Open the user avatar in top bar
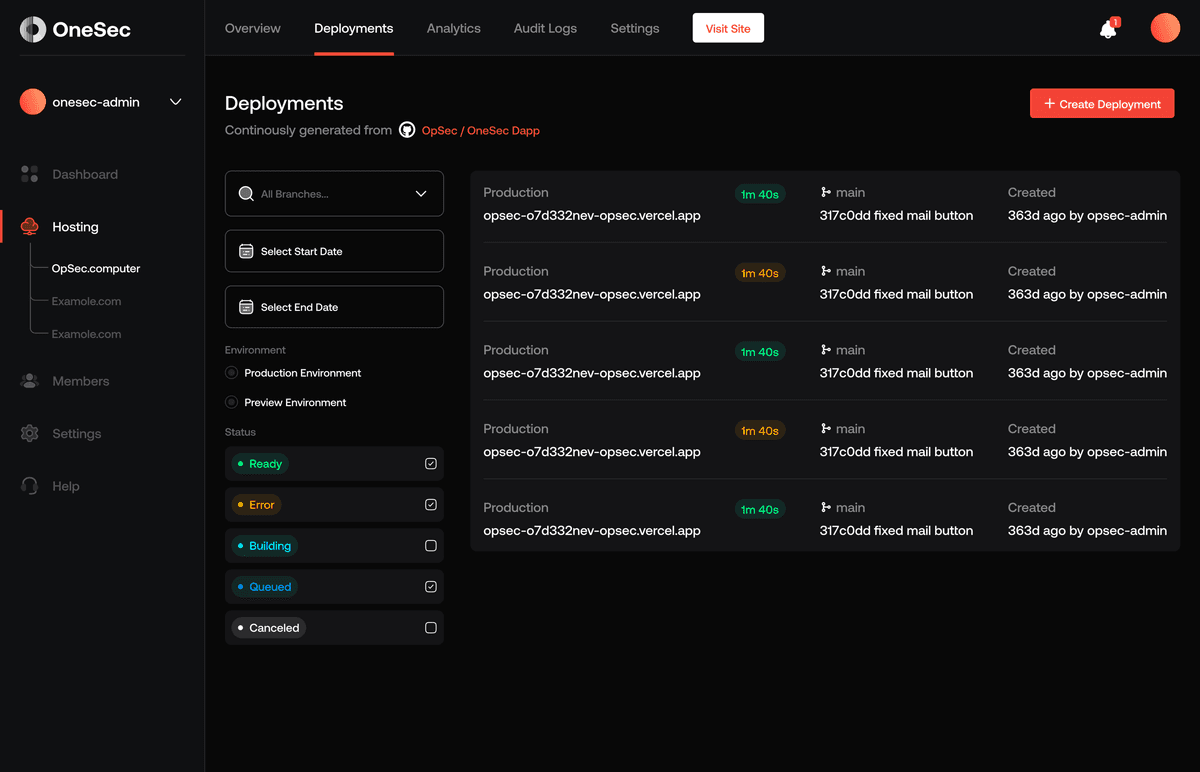Viewport: 1200px width, 772px height. 1165,28
